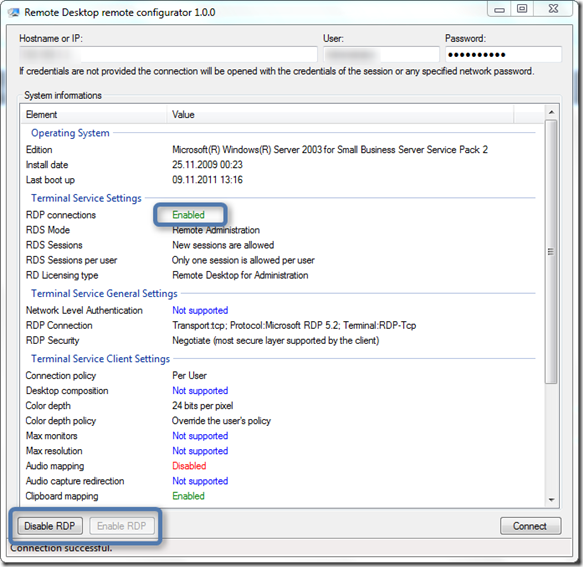This screenshot has width=583, height=567.
Task: Click the vertical scrollbar thumb
Action: click(x=551, y=252)
